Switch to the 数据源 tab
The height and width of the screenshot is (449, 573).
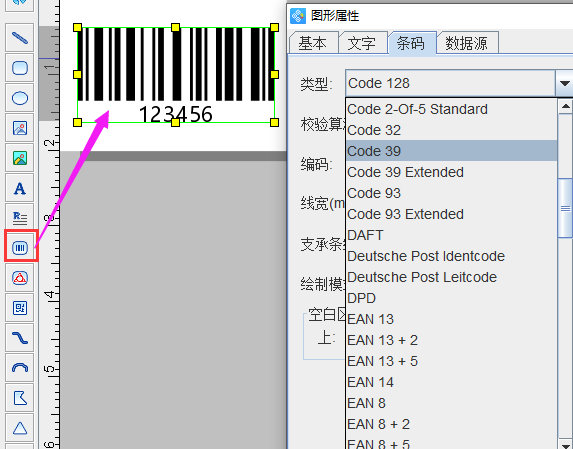(x=467, y=43)
